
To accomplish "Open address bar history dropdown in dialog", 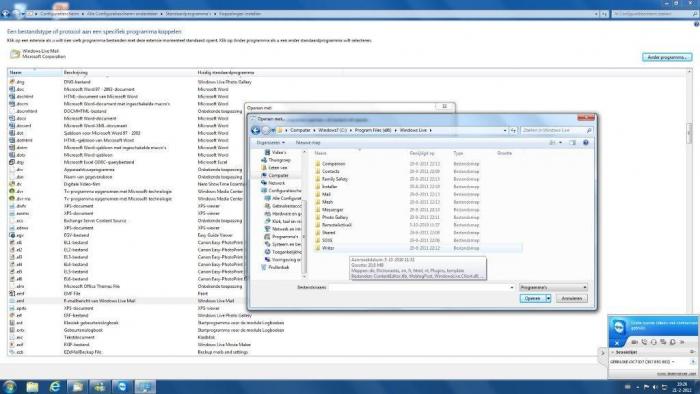I will pyautogui.click(x=505, y=130).
